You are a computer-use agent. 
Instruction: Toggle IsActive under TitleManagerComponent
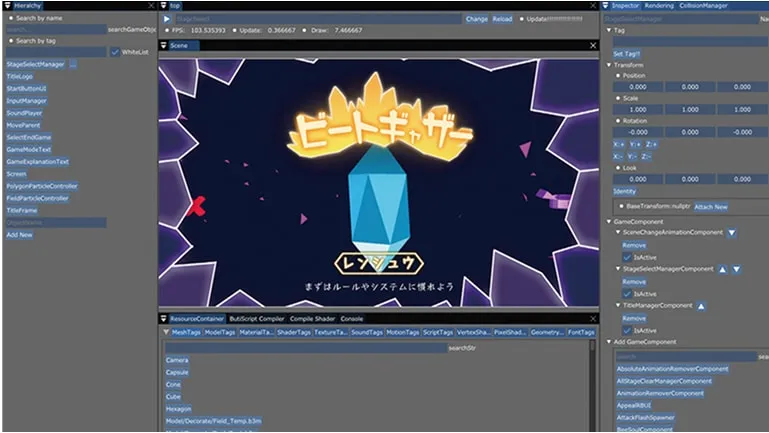point(627,331)
